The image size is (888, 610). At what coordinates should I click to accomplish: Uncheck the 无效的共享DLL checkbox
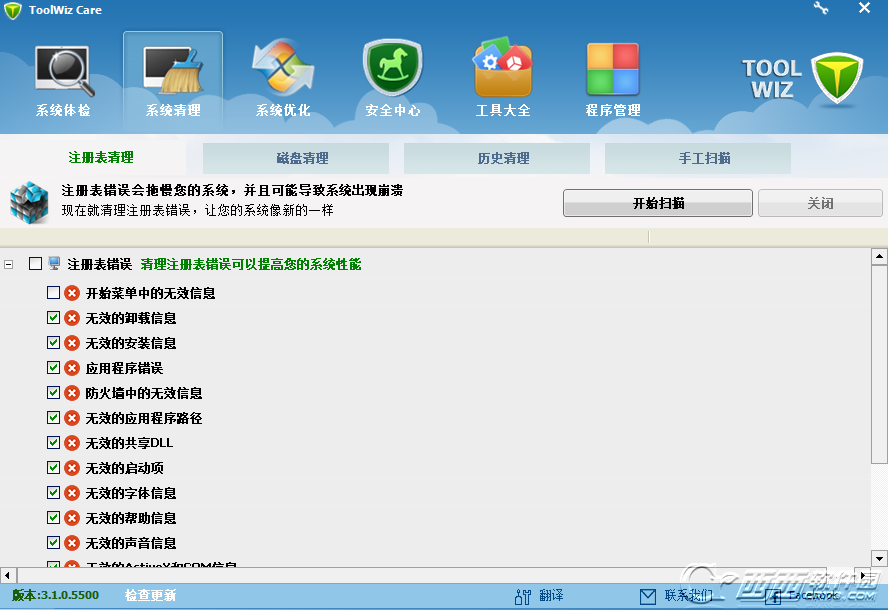tap(53, 442)
